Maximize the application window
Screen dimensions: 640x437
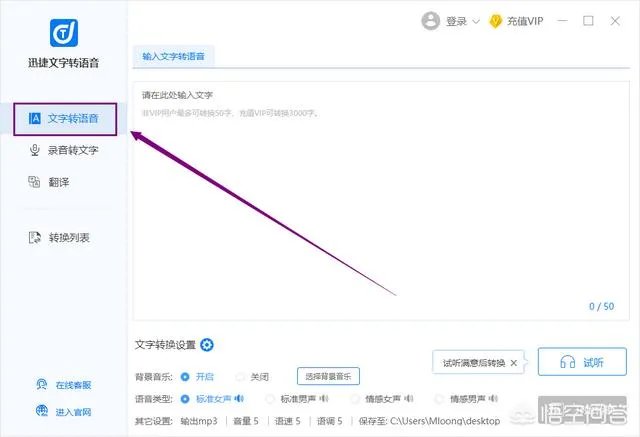pos(588,21)
